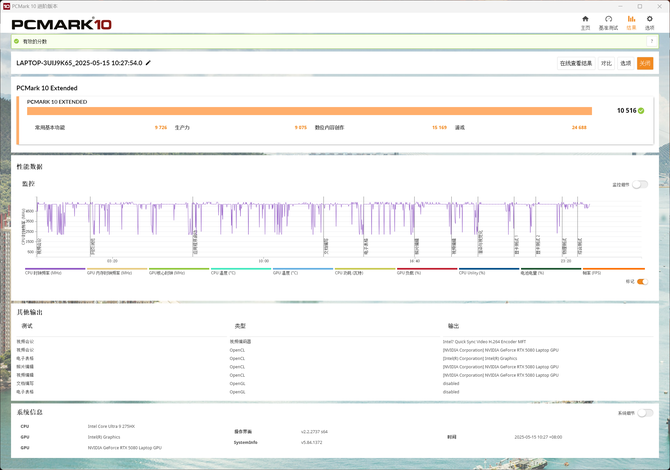Click the overall score 10 516
670x470 pixels.
[x=626, y=111]
